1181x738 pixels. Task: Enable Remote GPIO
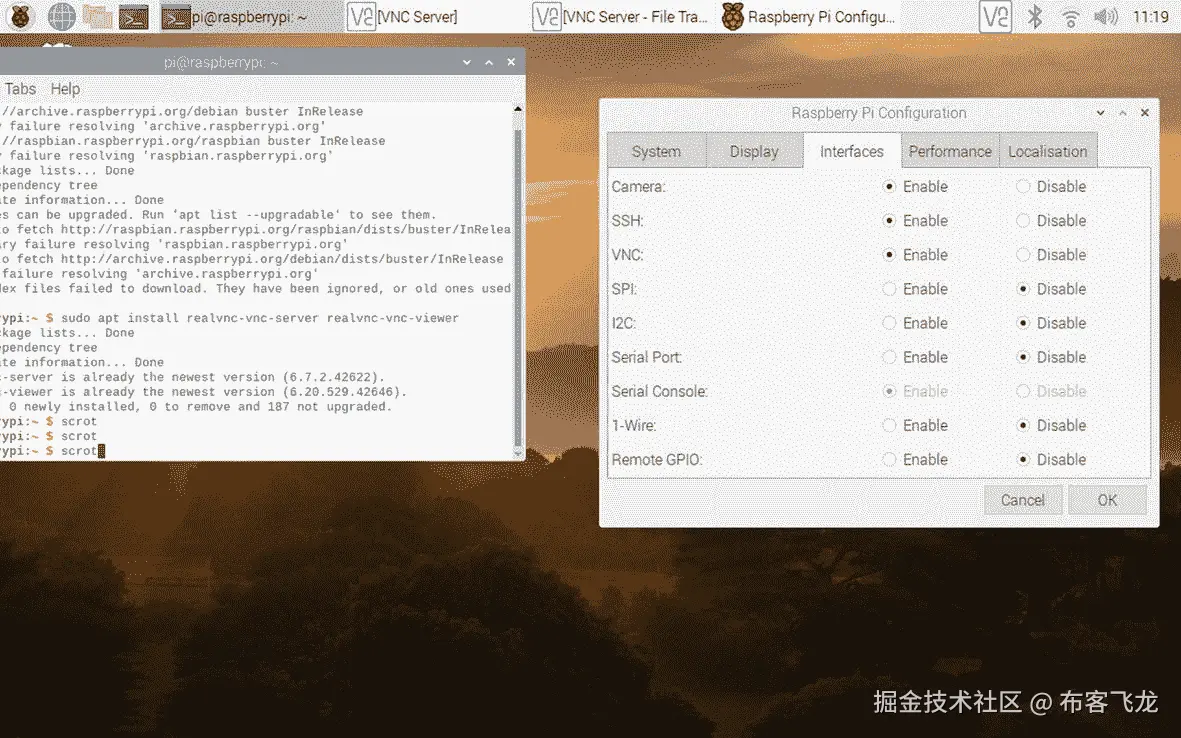pos(890,459)
